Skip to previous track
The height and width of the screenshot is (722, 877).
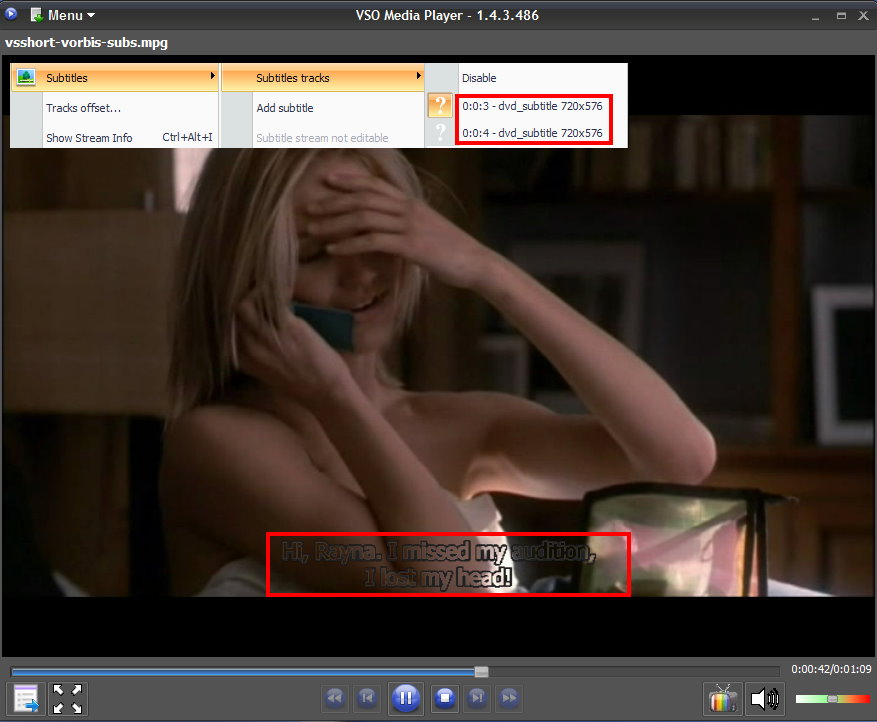(367, 698)
